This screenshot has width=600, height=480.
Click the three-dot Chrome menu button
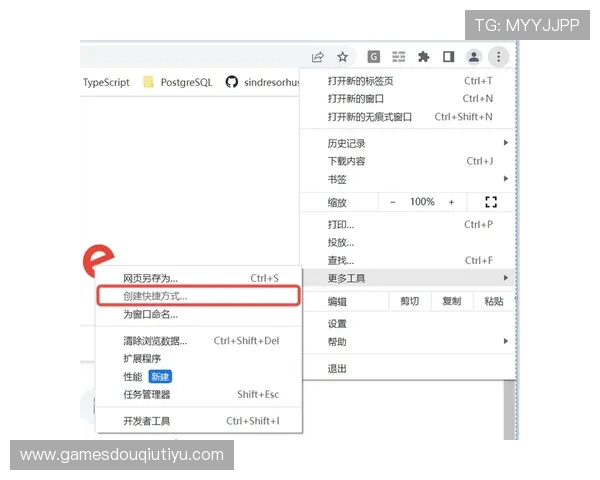click(498, 57)
